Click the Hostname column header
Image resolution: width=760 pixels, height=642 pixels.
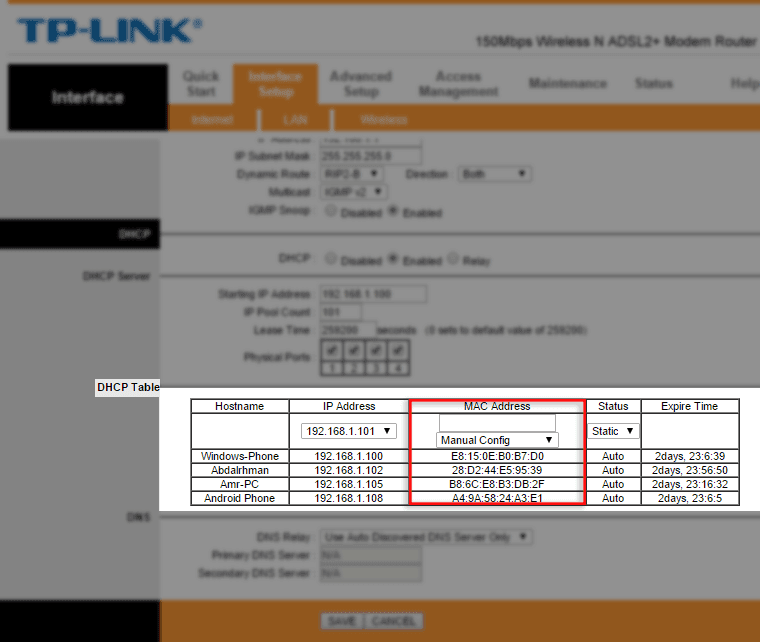pos(240,406)
